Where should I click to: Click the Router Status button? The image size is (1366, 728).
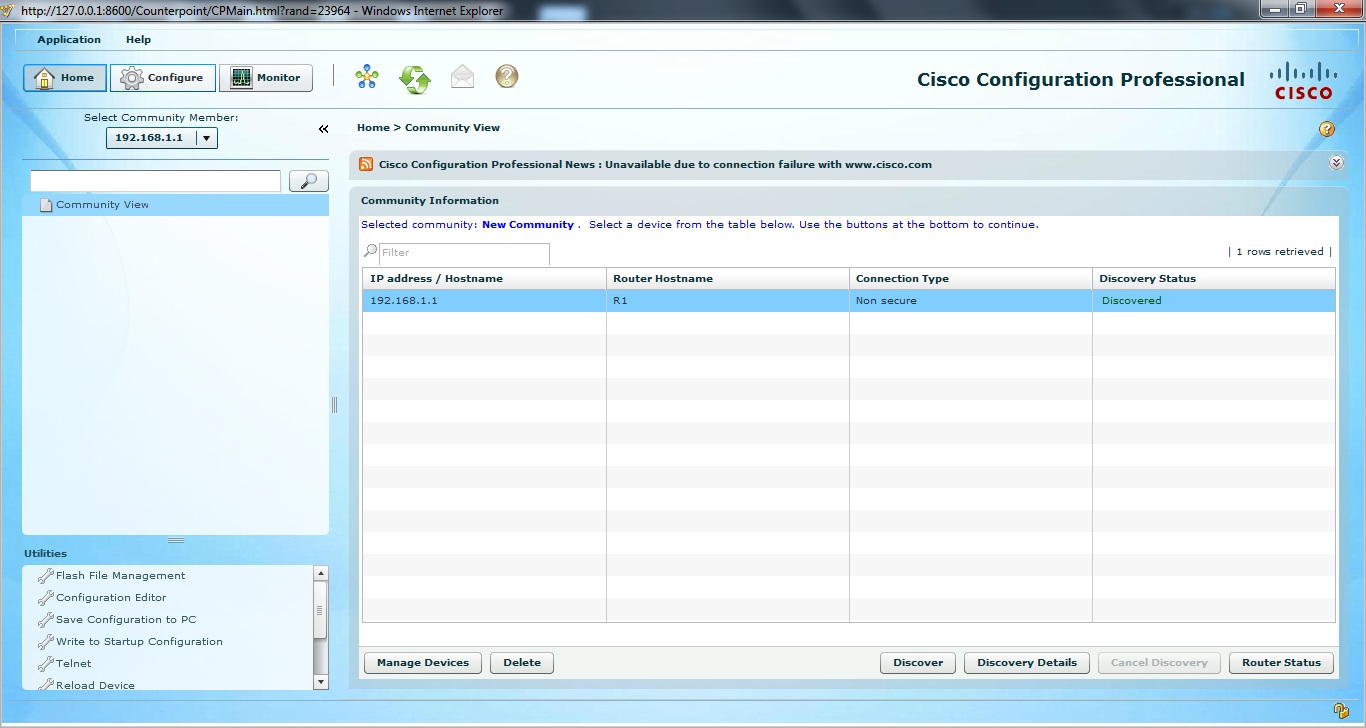click(1281, 662)
